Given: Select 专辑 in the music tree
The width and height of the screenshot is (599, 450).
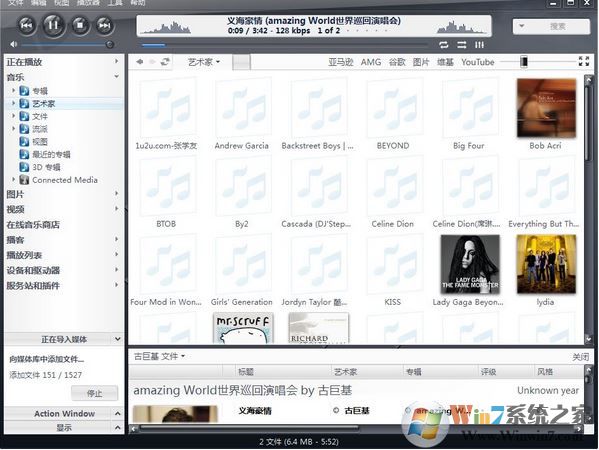Looking at the screenshot, I should [x=40, y=91].
